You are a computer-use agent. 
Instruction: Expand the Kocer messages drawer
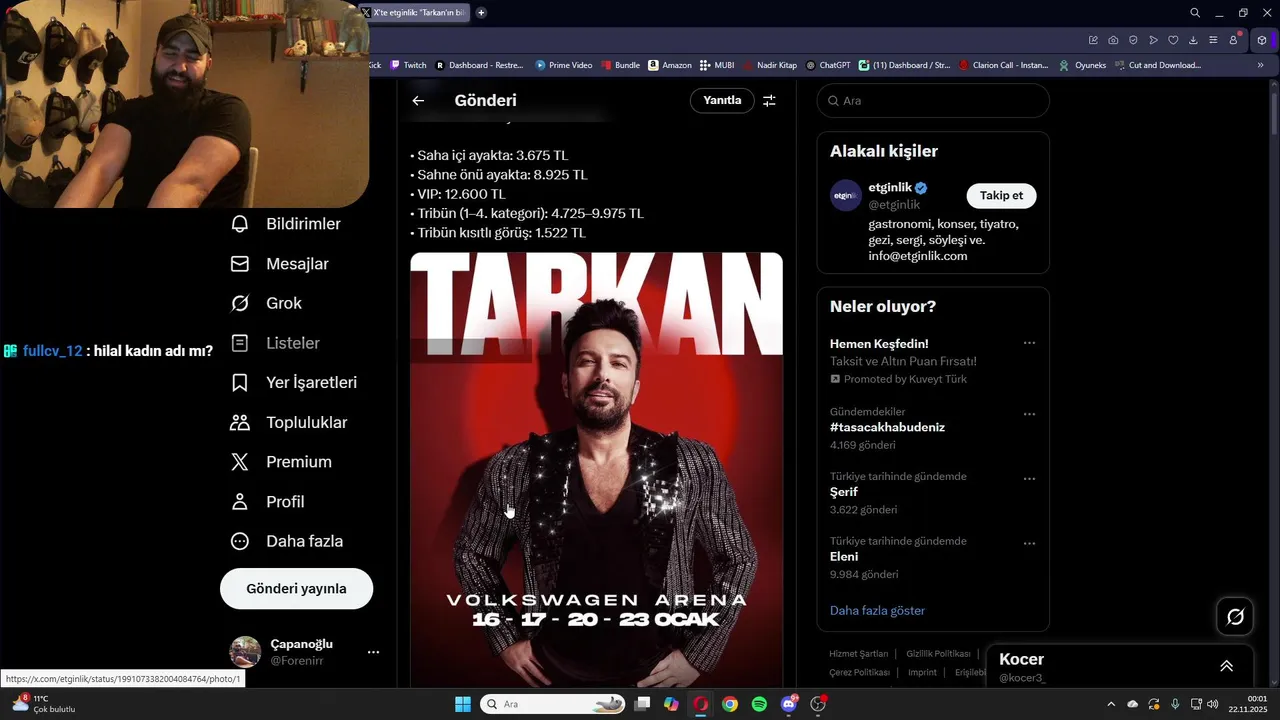click(x=1226, y=666)
